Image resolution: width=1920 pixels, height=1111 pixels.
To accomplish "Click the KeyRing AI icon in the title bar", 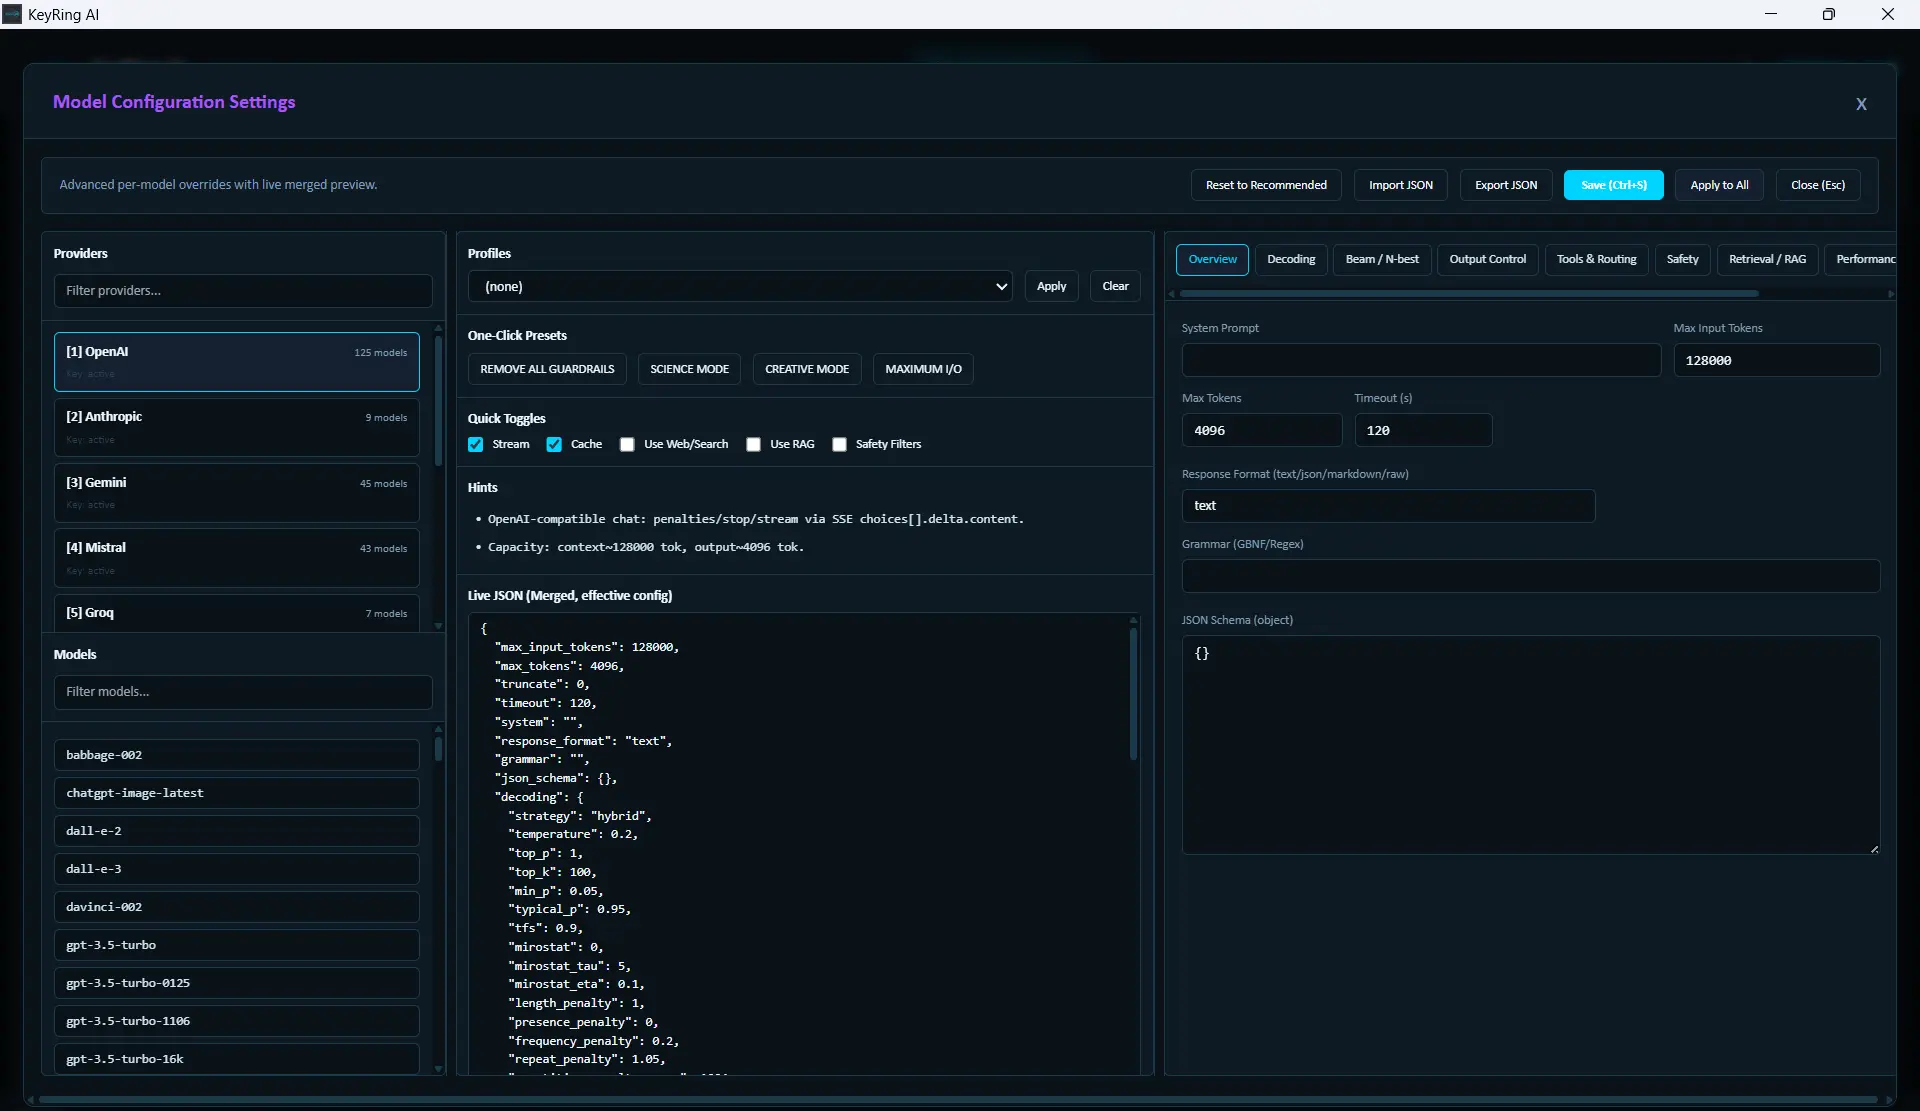I will 13,14.
